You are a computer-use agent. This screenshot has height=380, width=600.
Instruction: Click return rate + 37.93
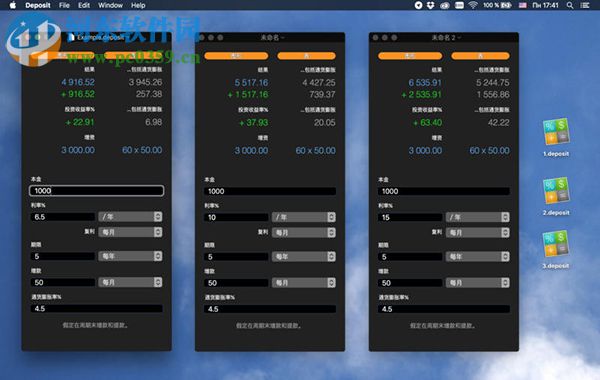253,122
